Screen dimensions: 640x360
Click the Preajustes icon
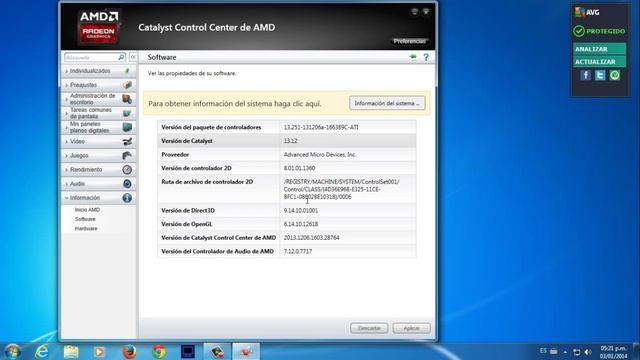[x=127, y=85]
